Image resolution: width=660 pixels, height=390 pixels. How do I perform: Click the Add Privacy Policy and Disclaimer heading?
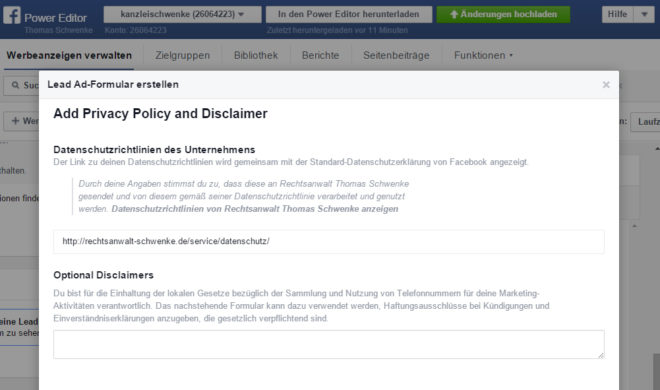[160, 114]
